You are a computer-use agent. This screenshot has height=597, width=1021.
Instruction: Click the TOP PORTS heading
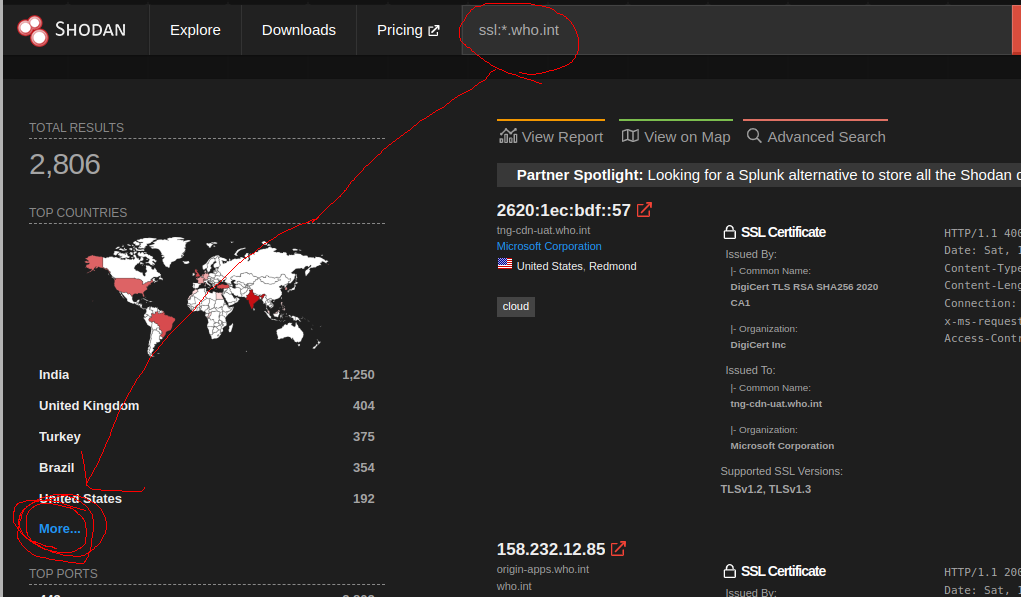pyautogui.click(x=63, y=574)
